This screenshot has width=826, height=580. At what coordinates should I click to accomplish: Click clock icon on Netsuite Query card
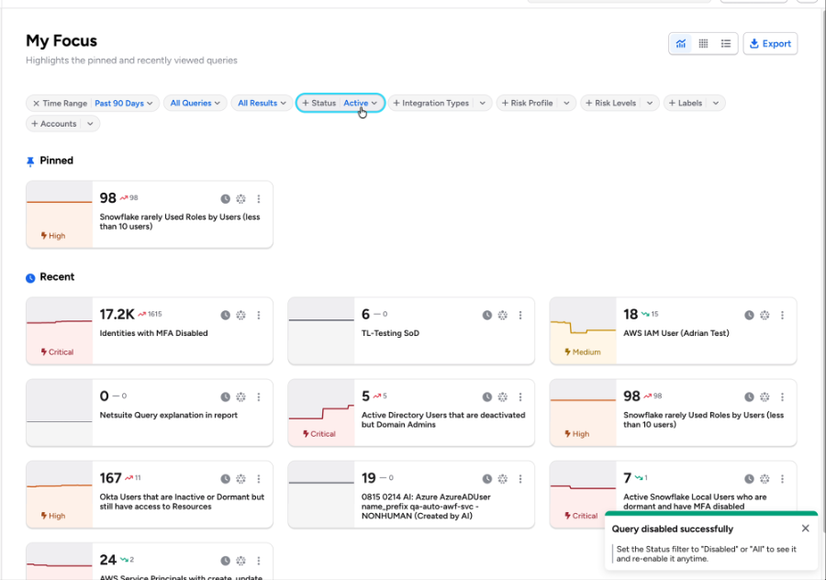[225, 397]
